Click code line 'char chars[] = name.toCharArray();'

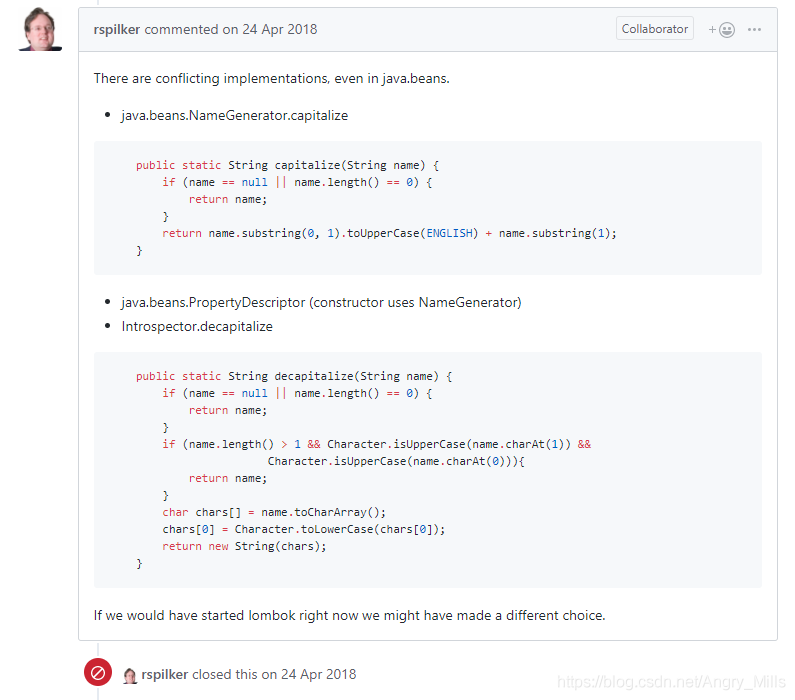click(274, 512)
